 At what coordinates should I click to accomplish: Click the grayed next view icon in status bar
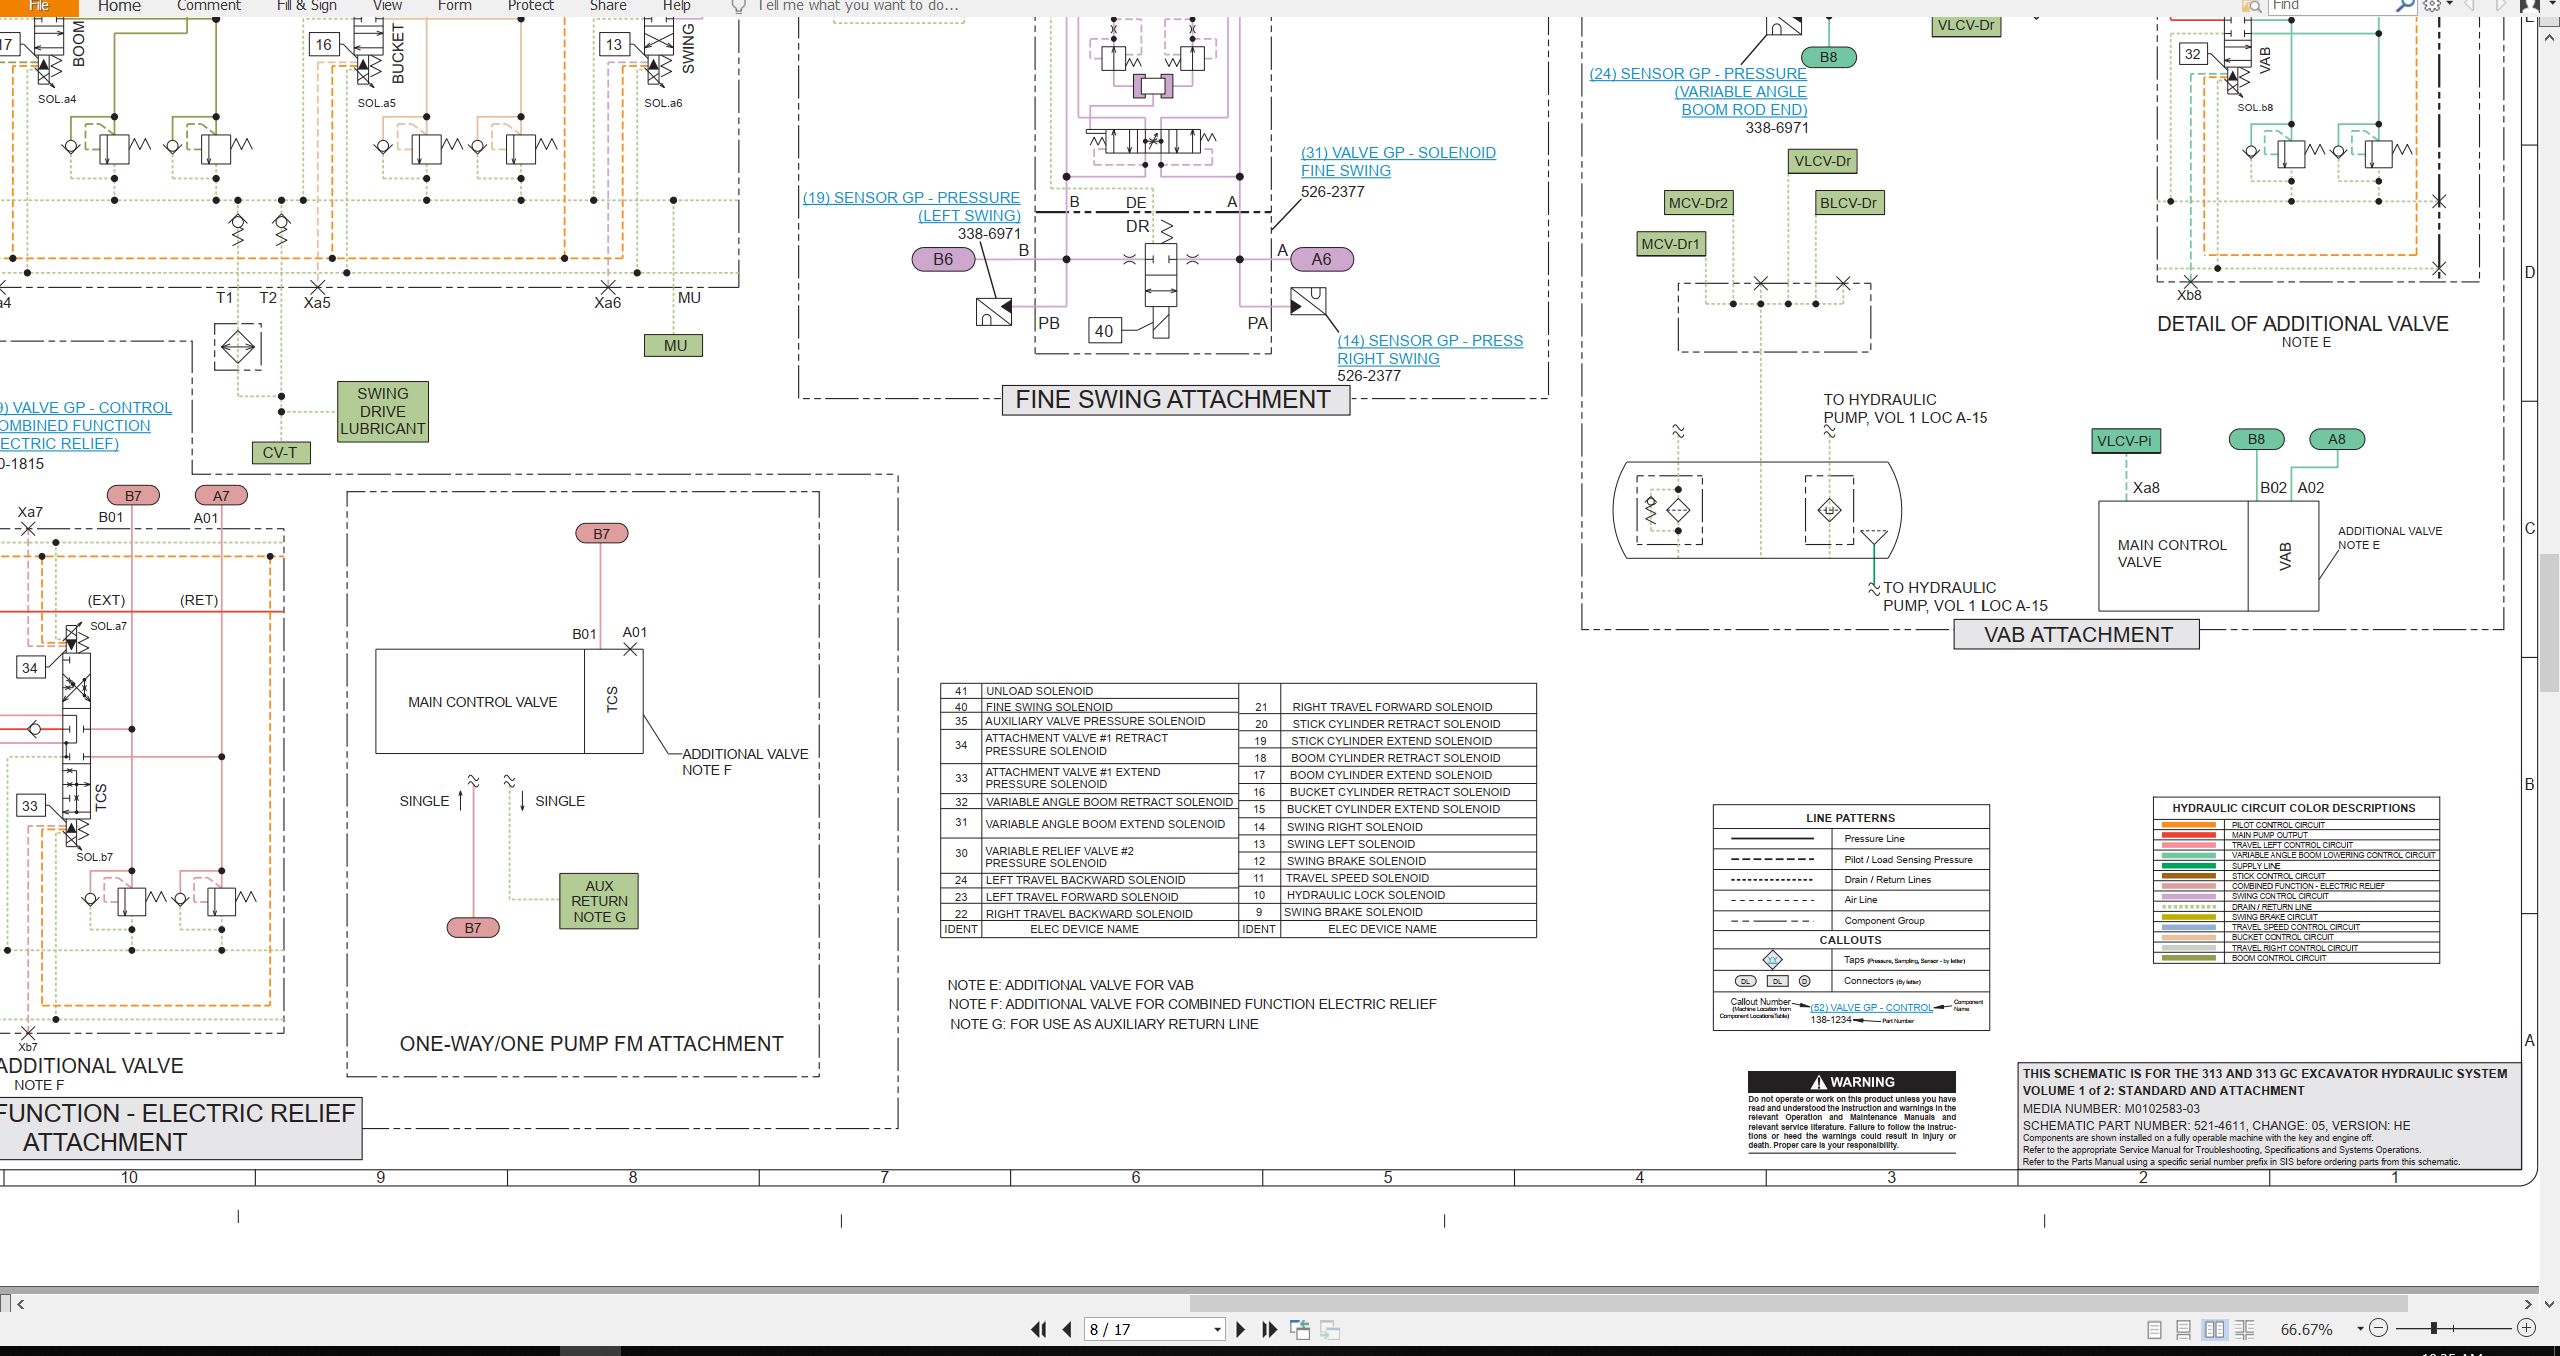(1330, 1329)
